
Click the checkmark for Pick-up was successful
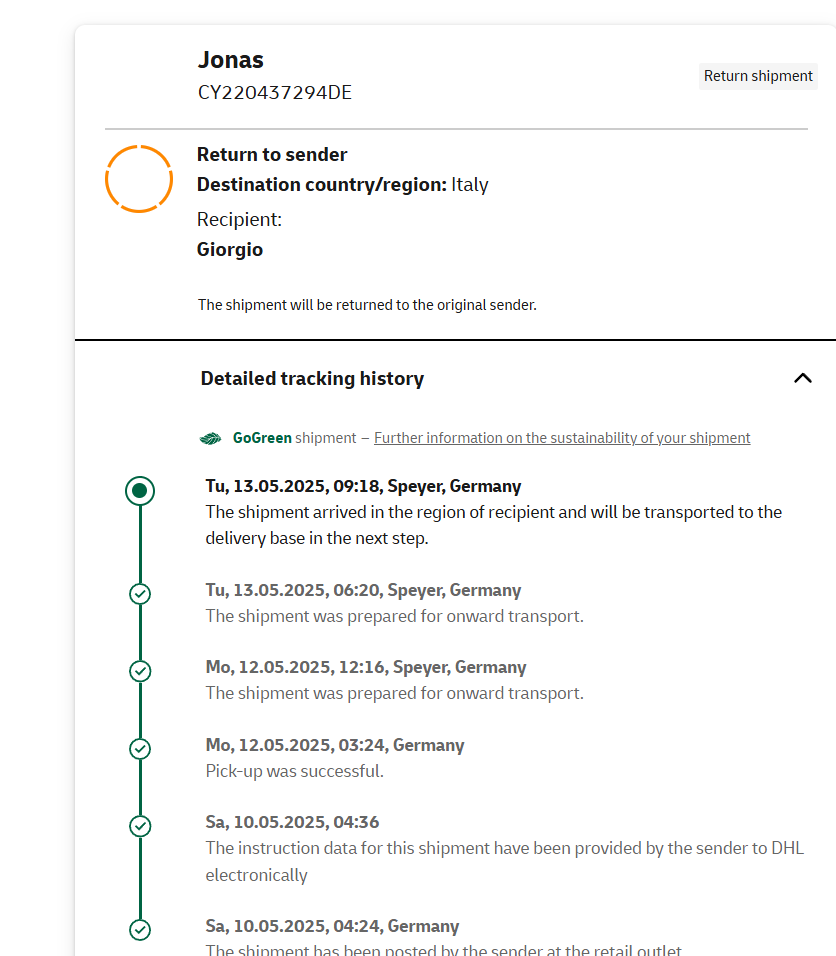pyautogui.click(x=140, y=749)
